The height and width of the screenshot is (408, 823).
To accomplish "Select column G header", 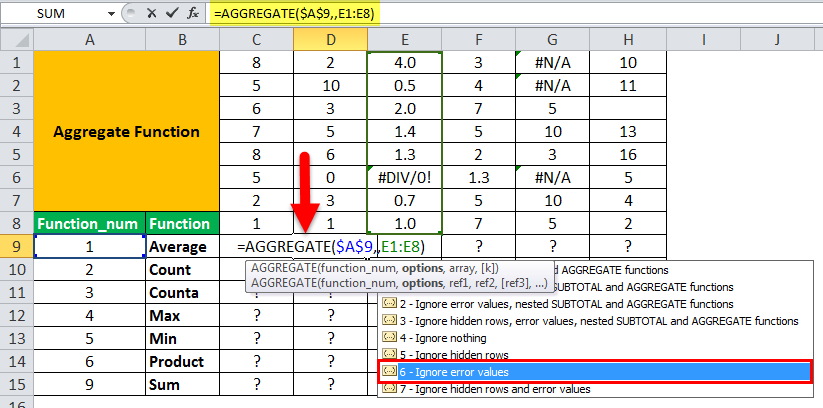I will pyautogui.click(x=553, y=39).
